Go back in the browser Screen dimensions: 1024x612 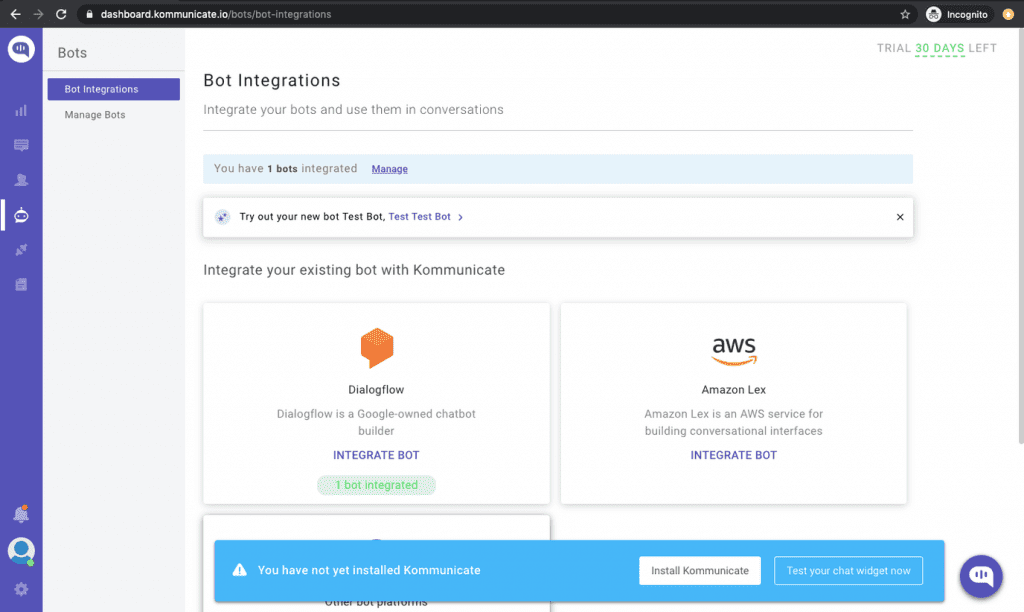pos(15,14)
